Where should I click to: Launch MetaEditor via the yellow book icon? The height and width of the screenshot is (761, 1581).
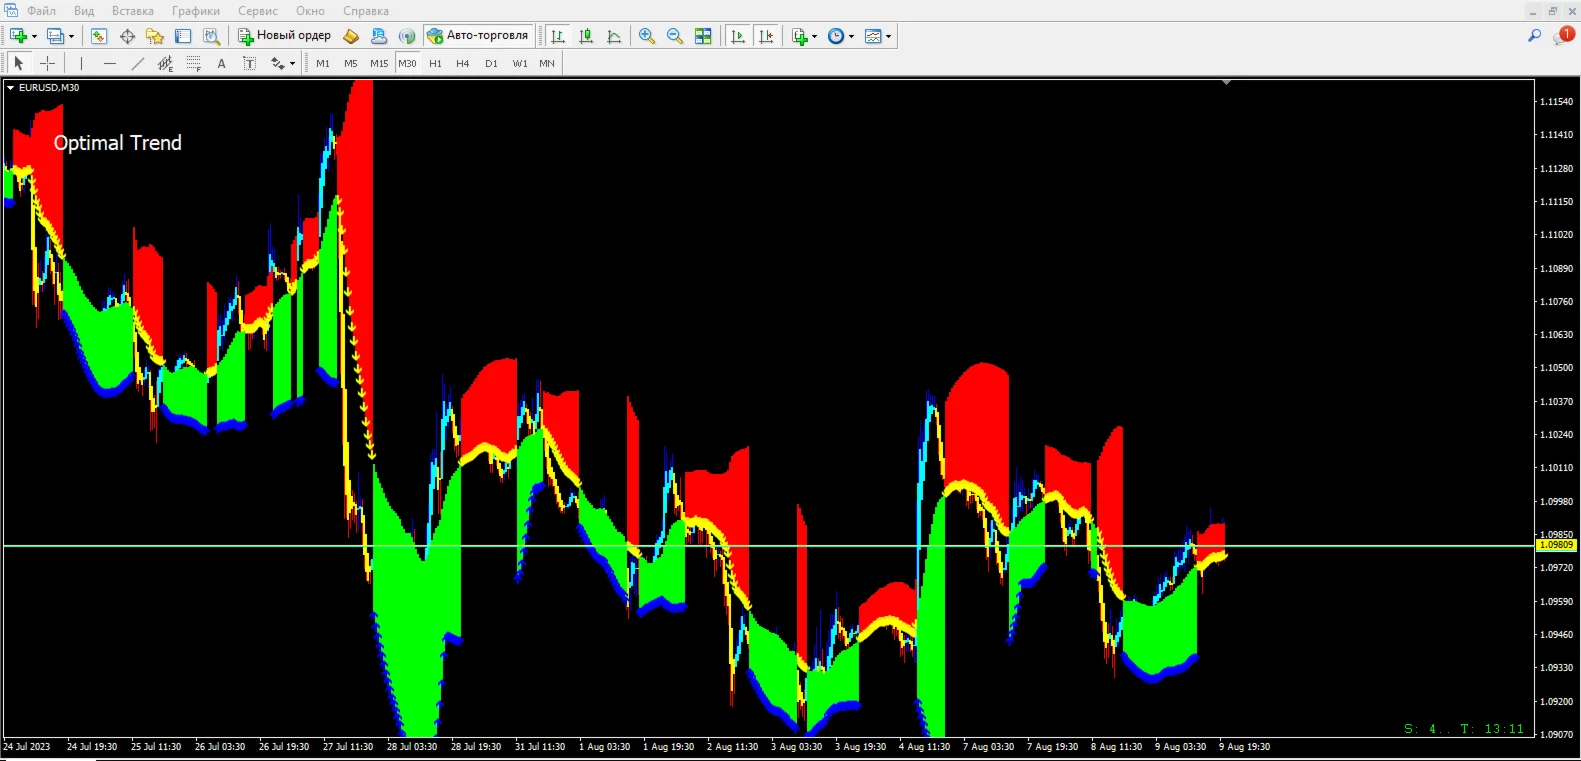[351, 36]
